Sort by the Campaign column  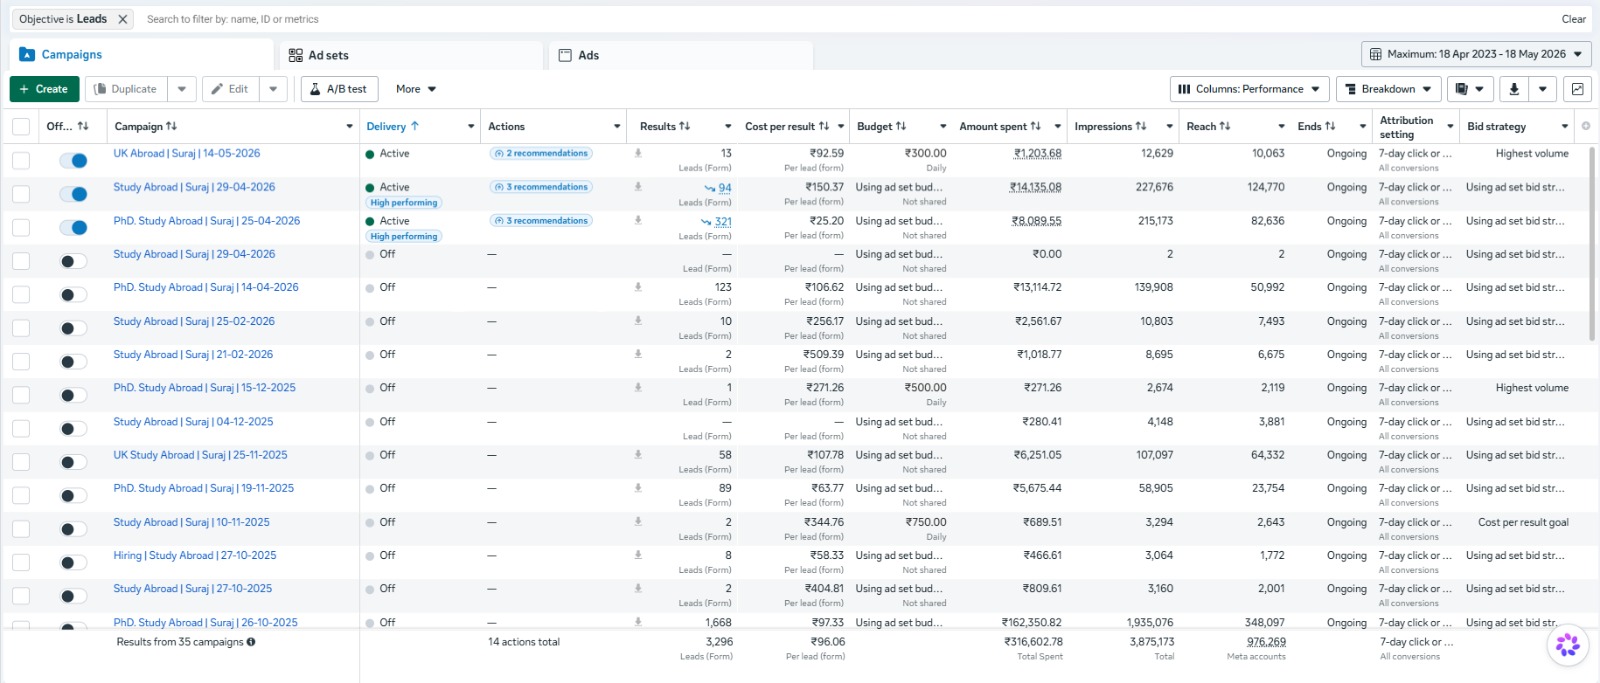pyautogui.click(x=172, y=126)
